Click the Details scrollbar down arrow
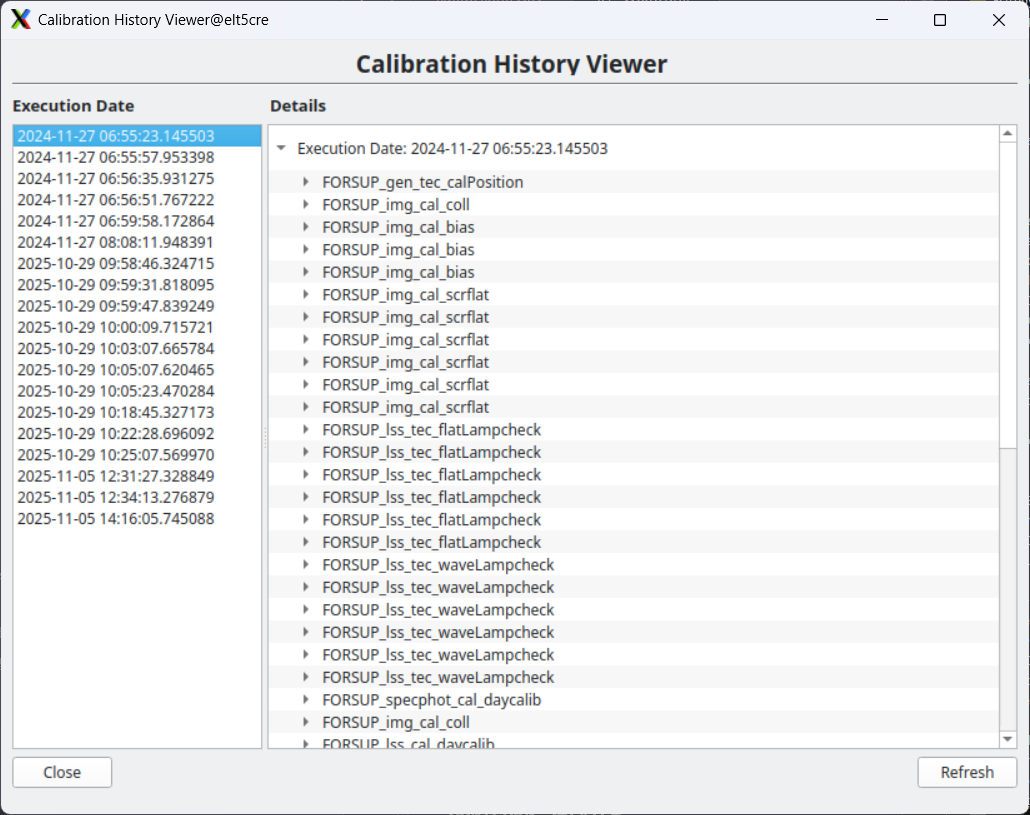 coord(1008,739)
